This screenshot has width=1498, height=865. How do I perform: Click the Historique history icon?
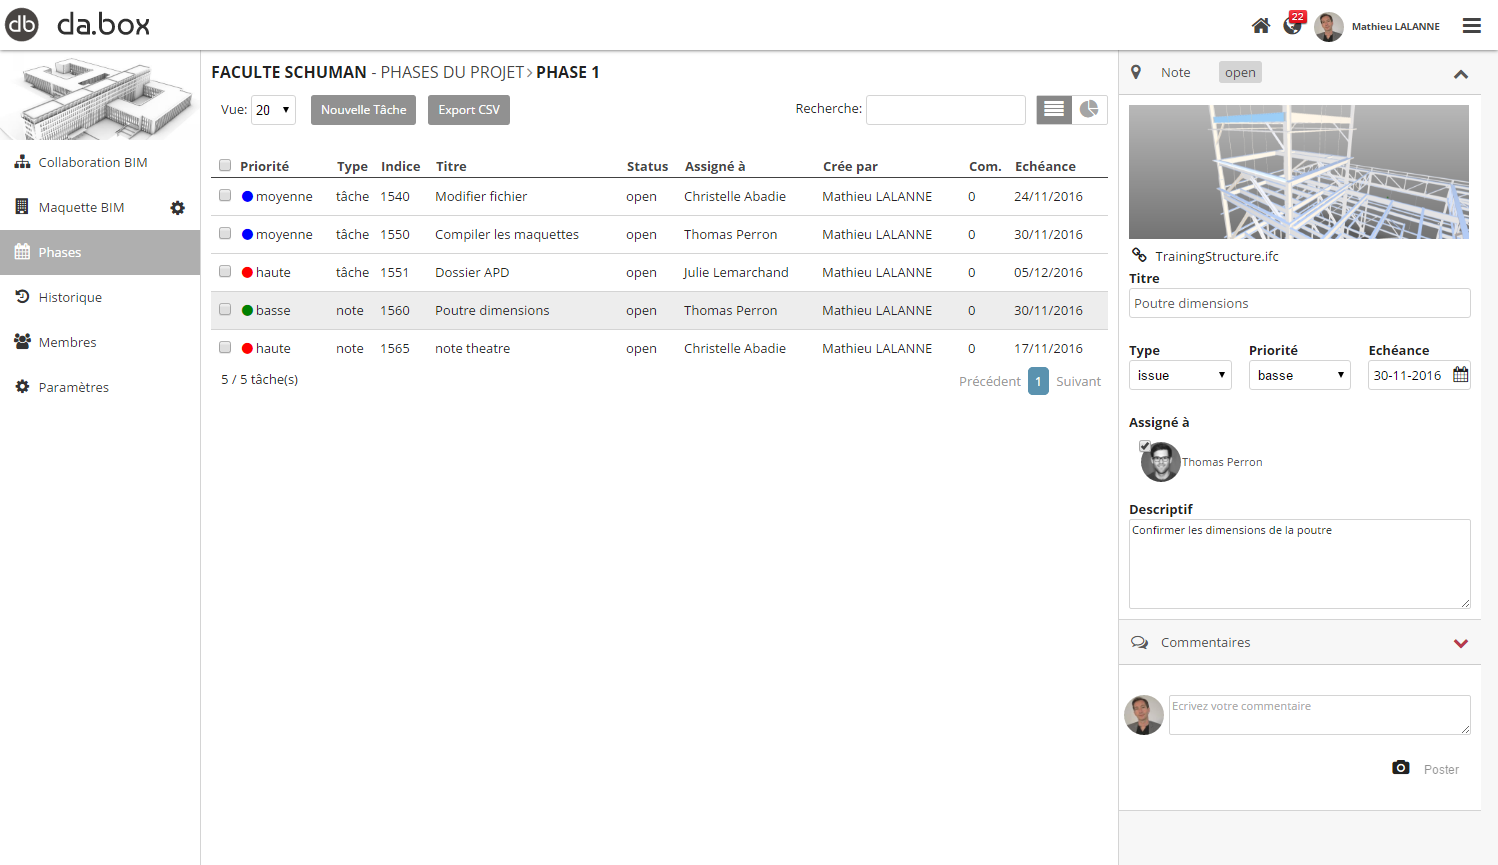point(22,297)
